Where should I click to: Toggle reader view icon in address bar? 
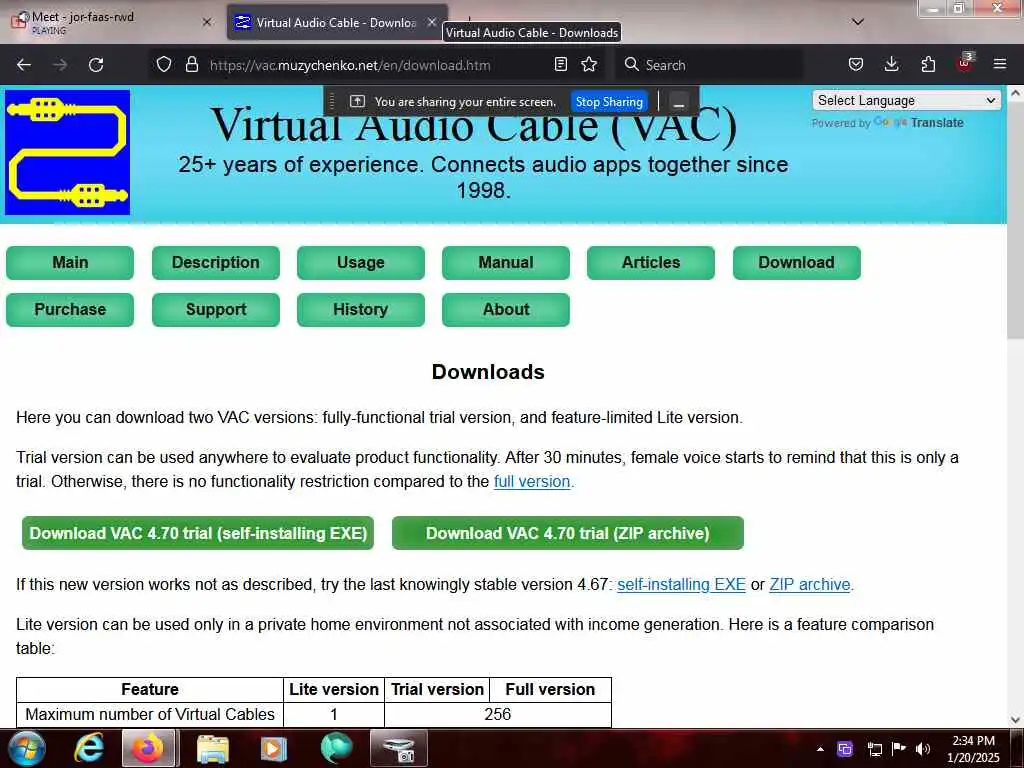(560, 64)
